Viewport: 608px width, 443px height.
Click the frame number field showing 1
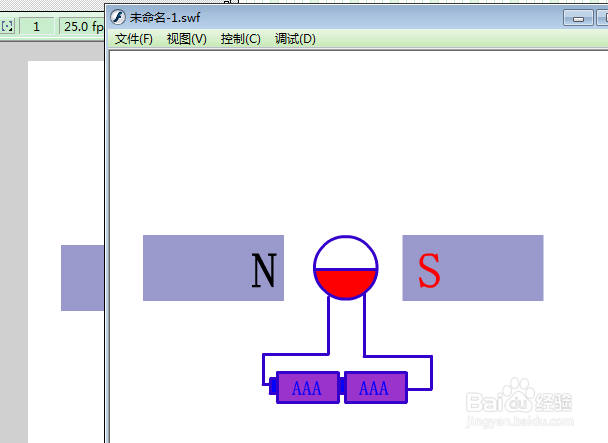pyautogui.click(x=36, y=26)
